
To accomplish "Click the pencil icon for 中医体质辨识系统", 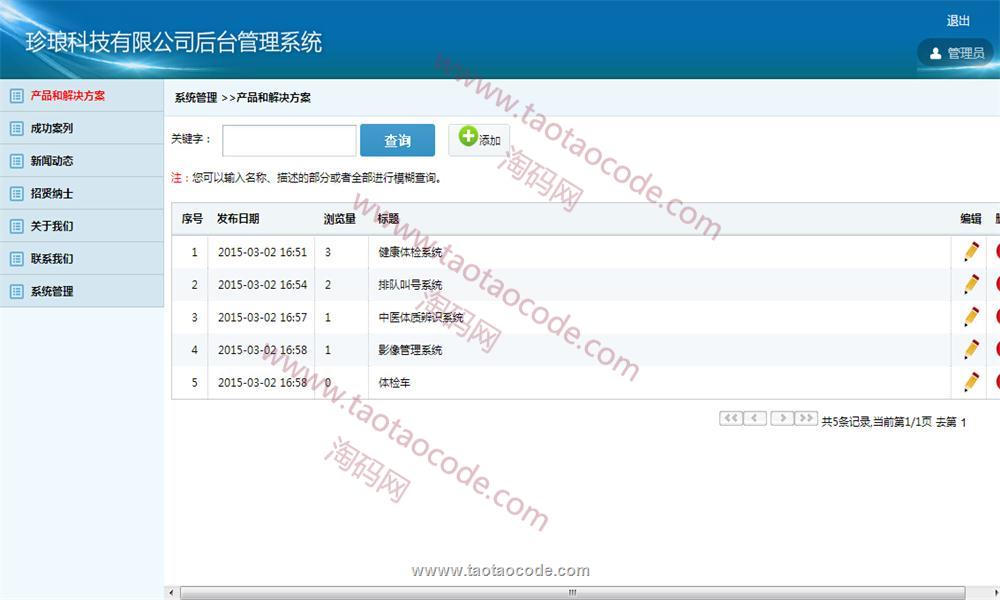I will point(971,317).
